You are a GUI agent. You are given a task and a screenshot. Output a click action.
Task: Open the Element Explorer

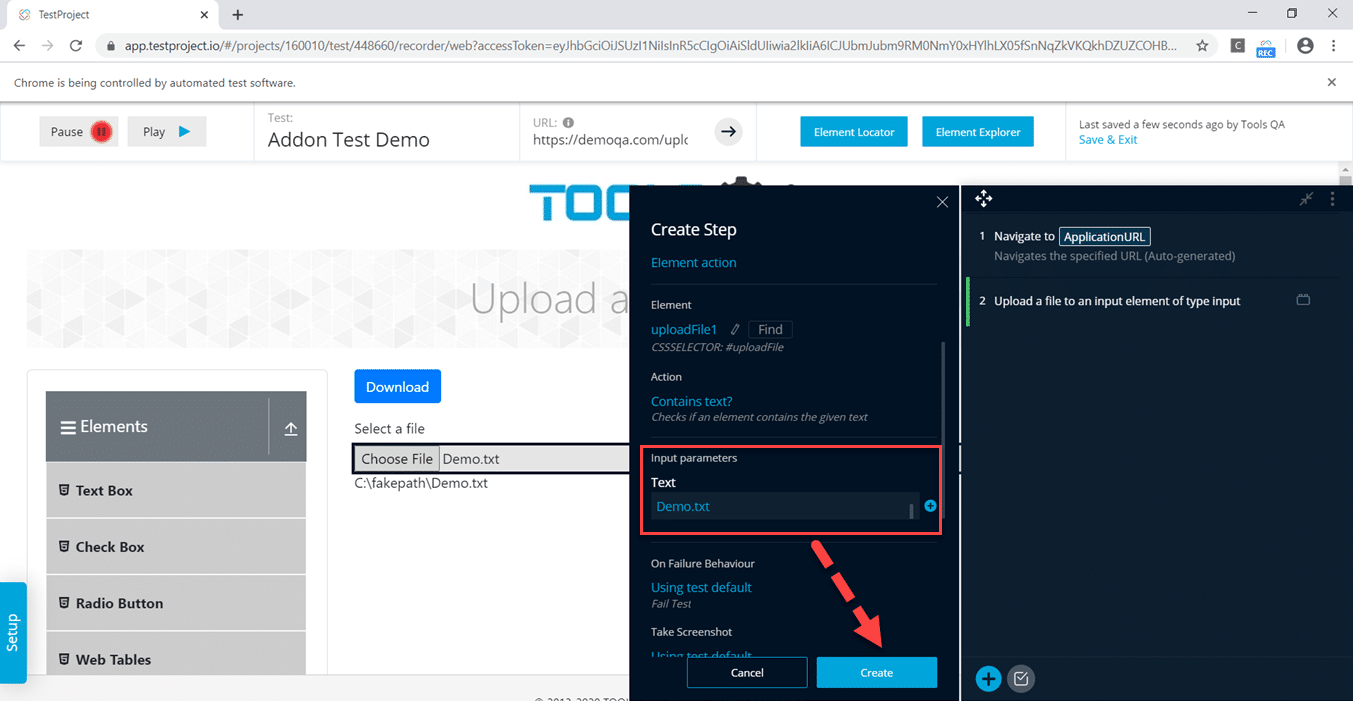coord(978,132)
